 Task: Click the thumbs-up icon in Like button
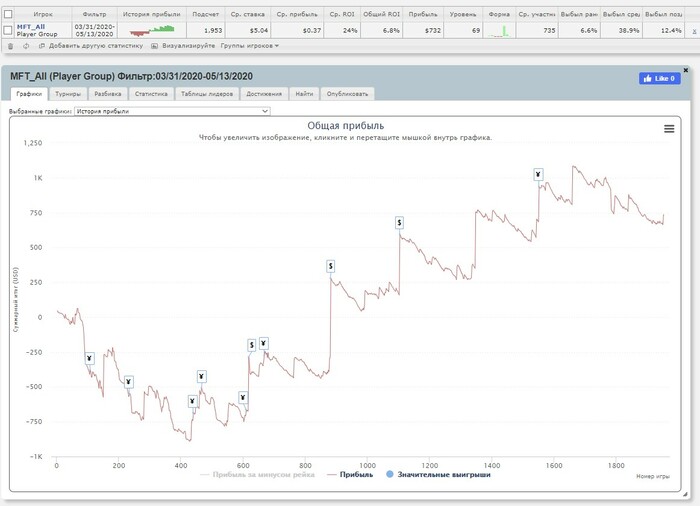pos(648,79)
